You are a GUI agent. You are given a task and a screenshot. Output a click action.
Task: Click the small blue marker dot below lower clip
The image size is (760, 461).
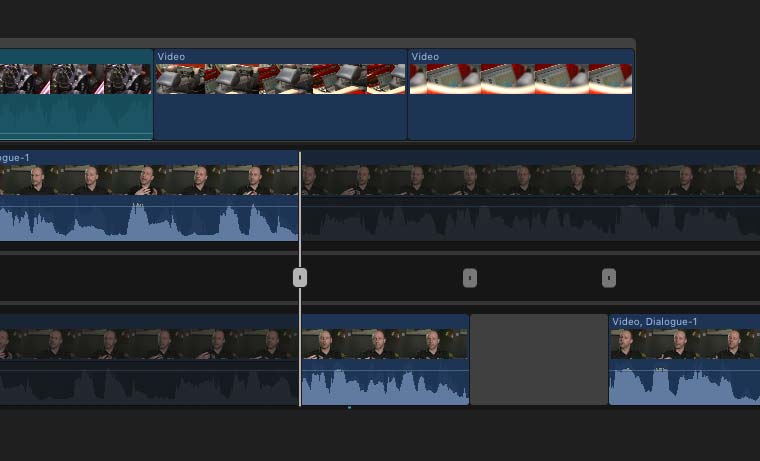pos(349,408)
